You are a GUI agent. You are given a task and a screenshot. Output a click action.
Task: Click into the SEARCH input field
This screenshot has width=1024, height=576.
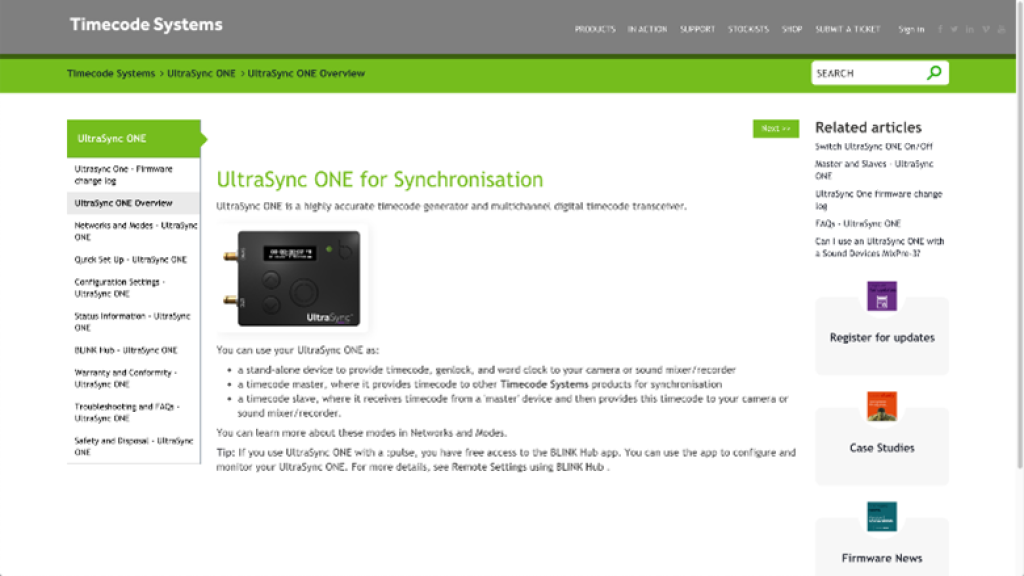click(x=866, y=73)
